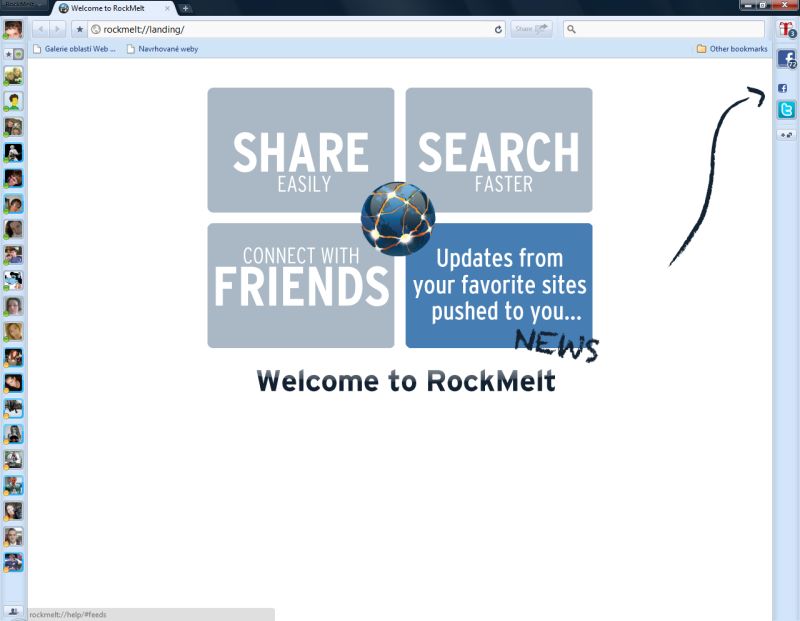Open a new tab with plus button
This screenshot has width=800, height=621.
[x=185, y=8]
